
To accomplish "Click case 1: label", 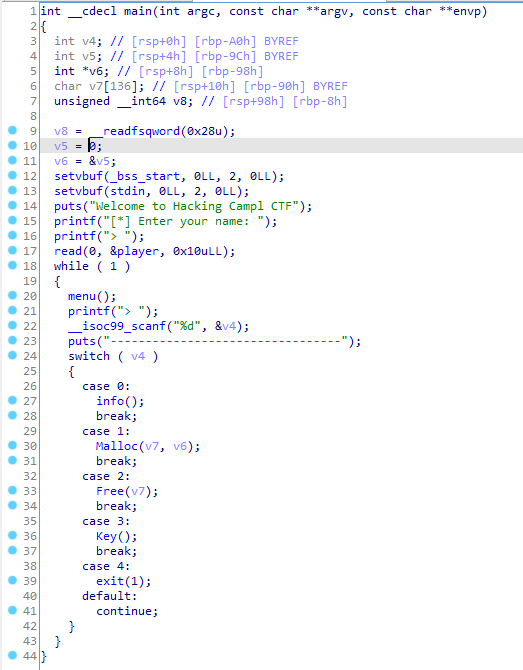I will [x=106, y=431].
